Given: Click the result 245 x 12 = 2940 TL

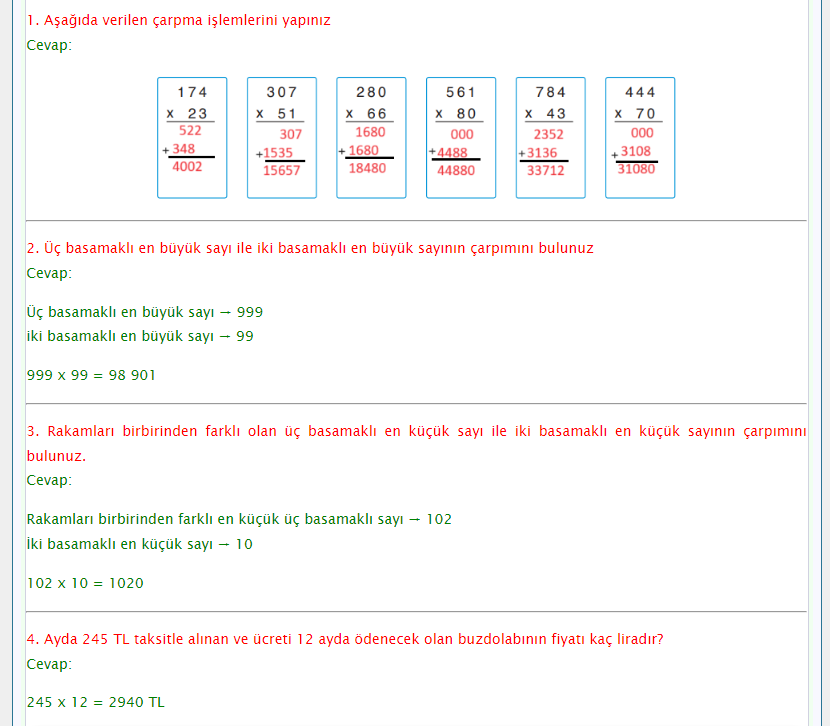Looking at the screenshot, I should coord(95,702).
